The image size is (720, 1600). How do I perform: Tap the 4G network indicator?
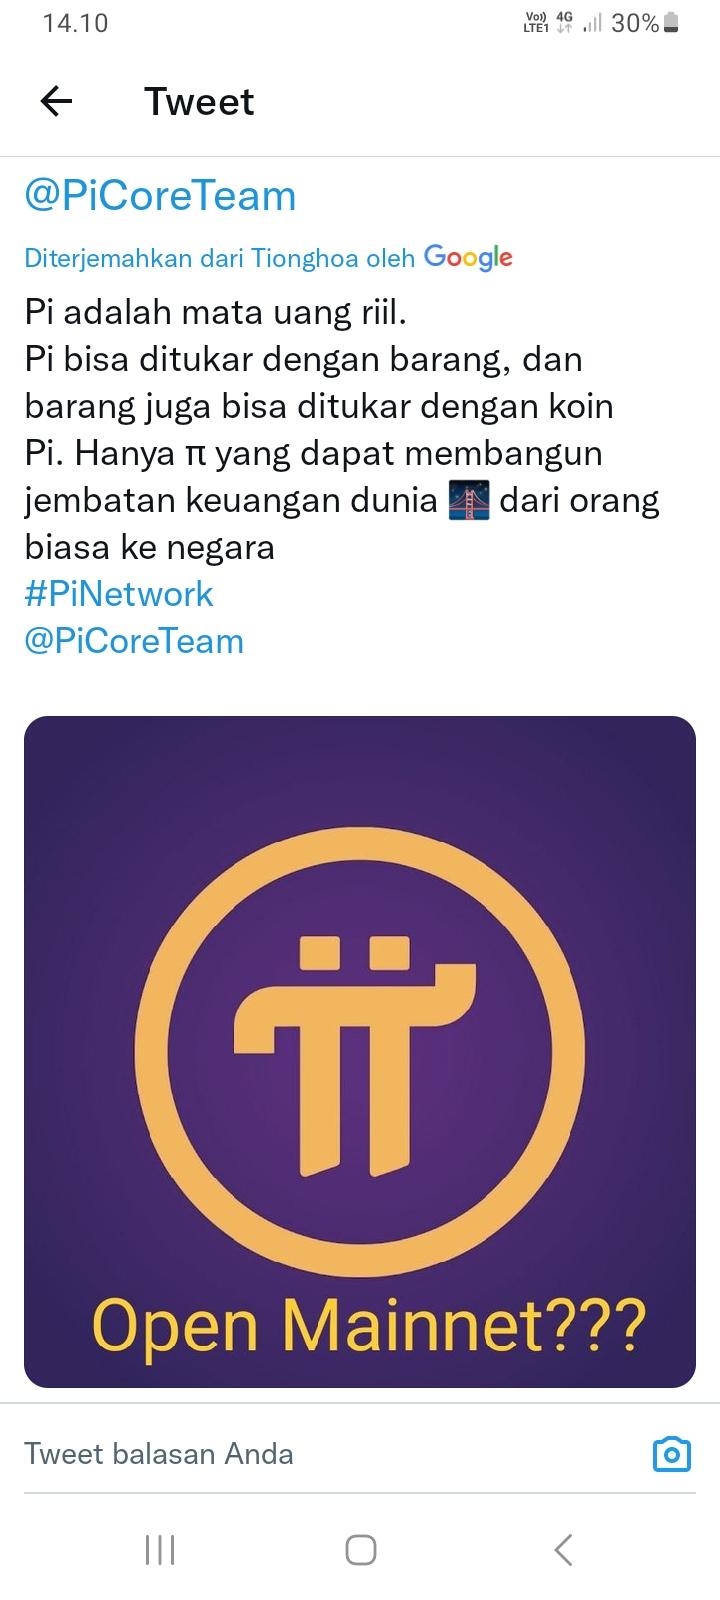point(564,23)
